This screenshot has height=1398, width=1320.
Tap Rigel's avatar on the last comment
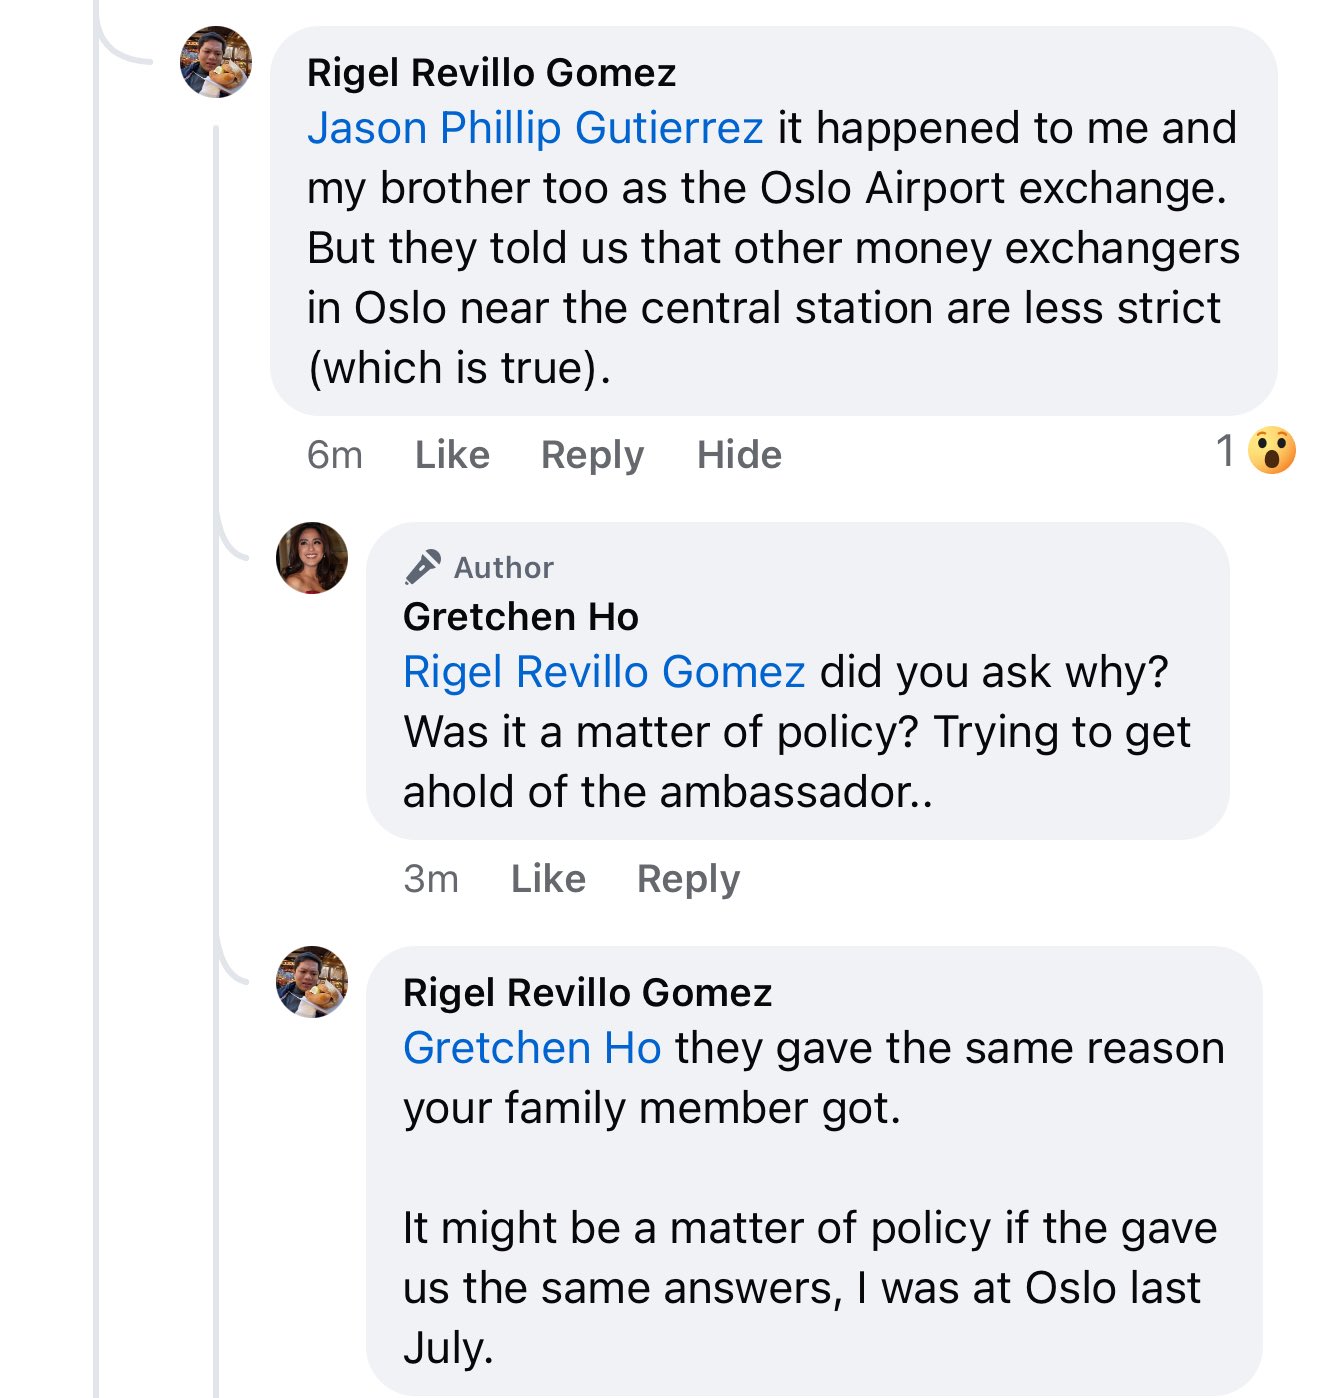tap(312, 982)
